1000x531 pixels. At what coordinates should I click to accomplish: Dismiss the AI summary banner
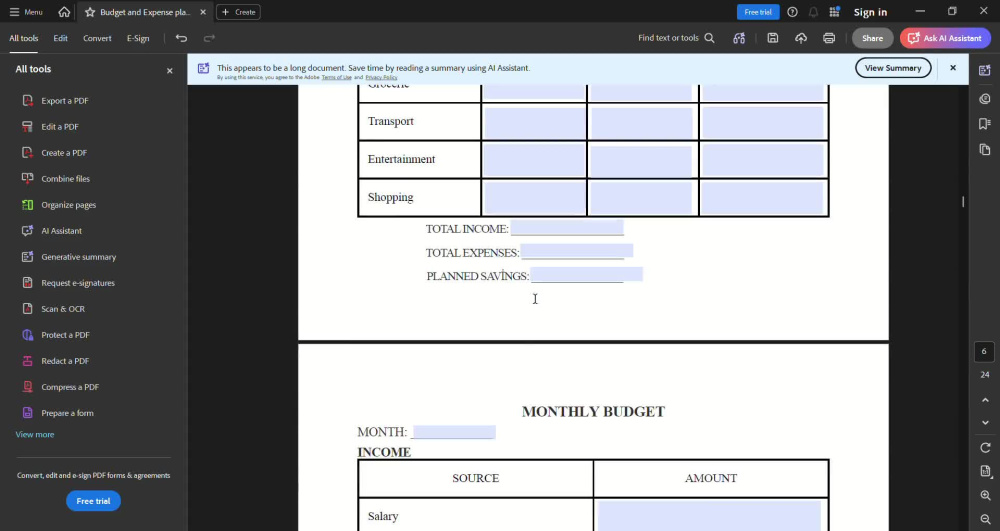click(x=953, y=68)
